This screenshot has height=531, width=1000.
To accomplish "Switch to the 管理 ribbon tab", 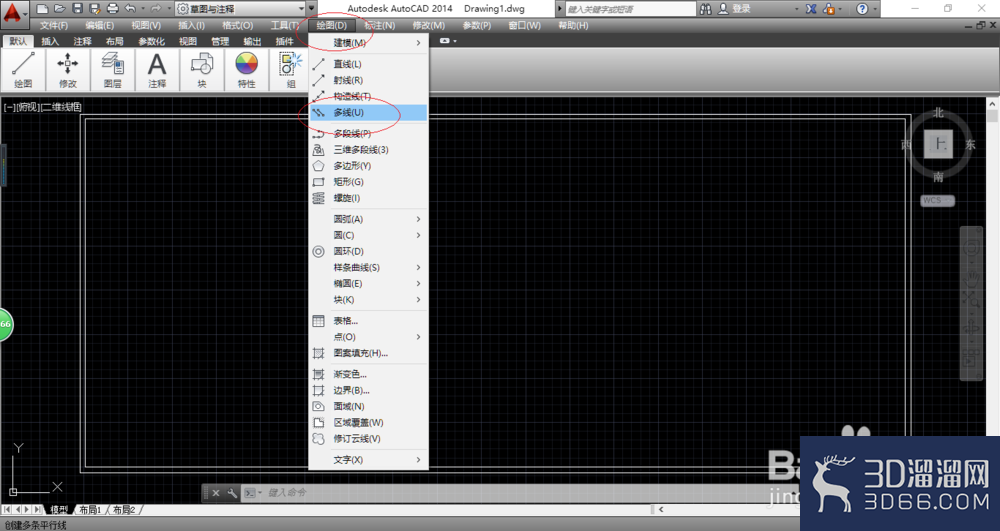I will pyautogui.click(x=220, y=41).
